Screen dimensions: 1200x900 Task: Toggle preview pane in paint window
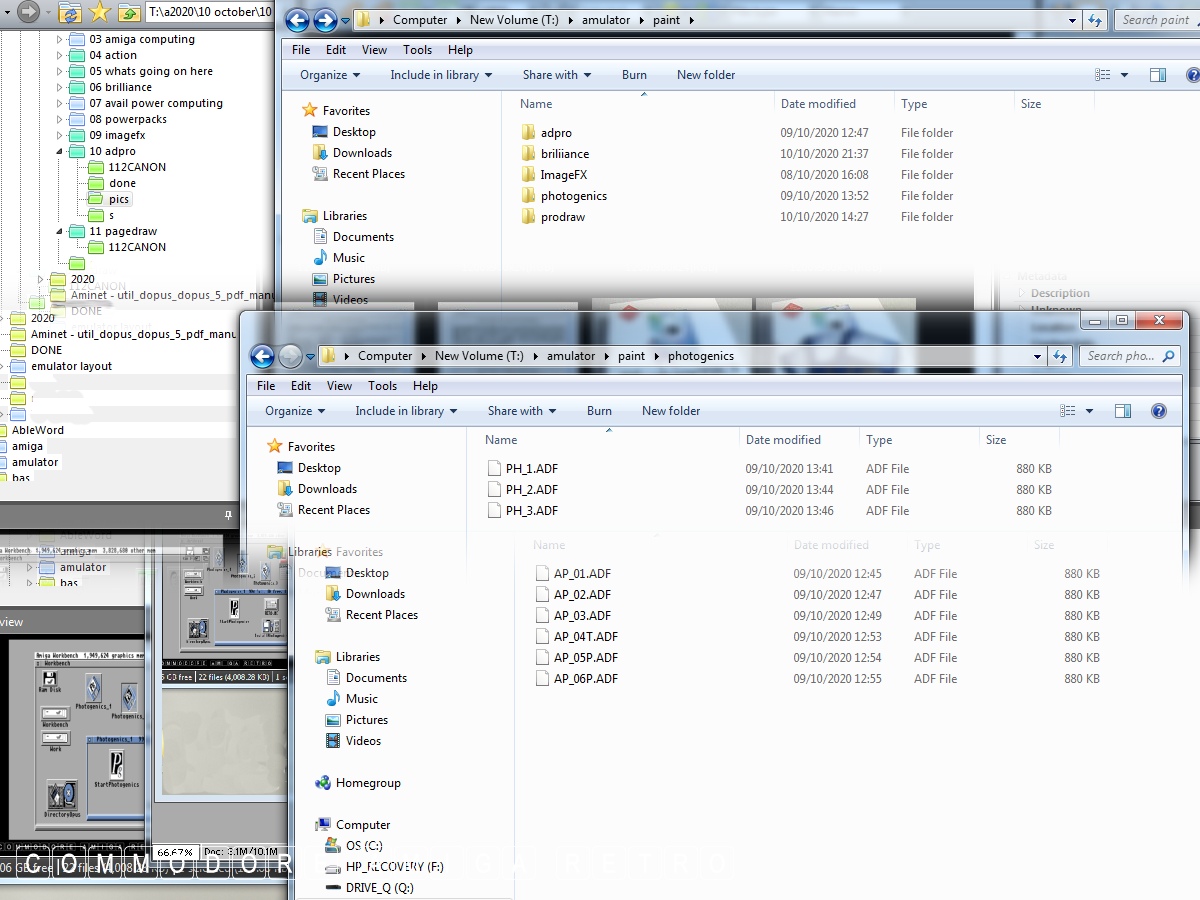click(x=1158, y=75)
